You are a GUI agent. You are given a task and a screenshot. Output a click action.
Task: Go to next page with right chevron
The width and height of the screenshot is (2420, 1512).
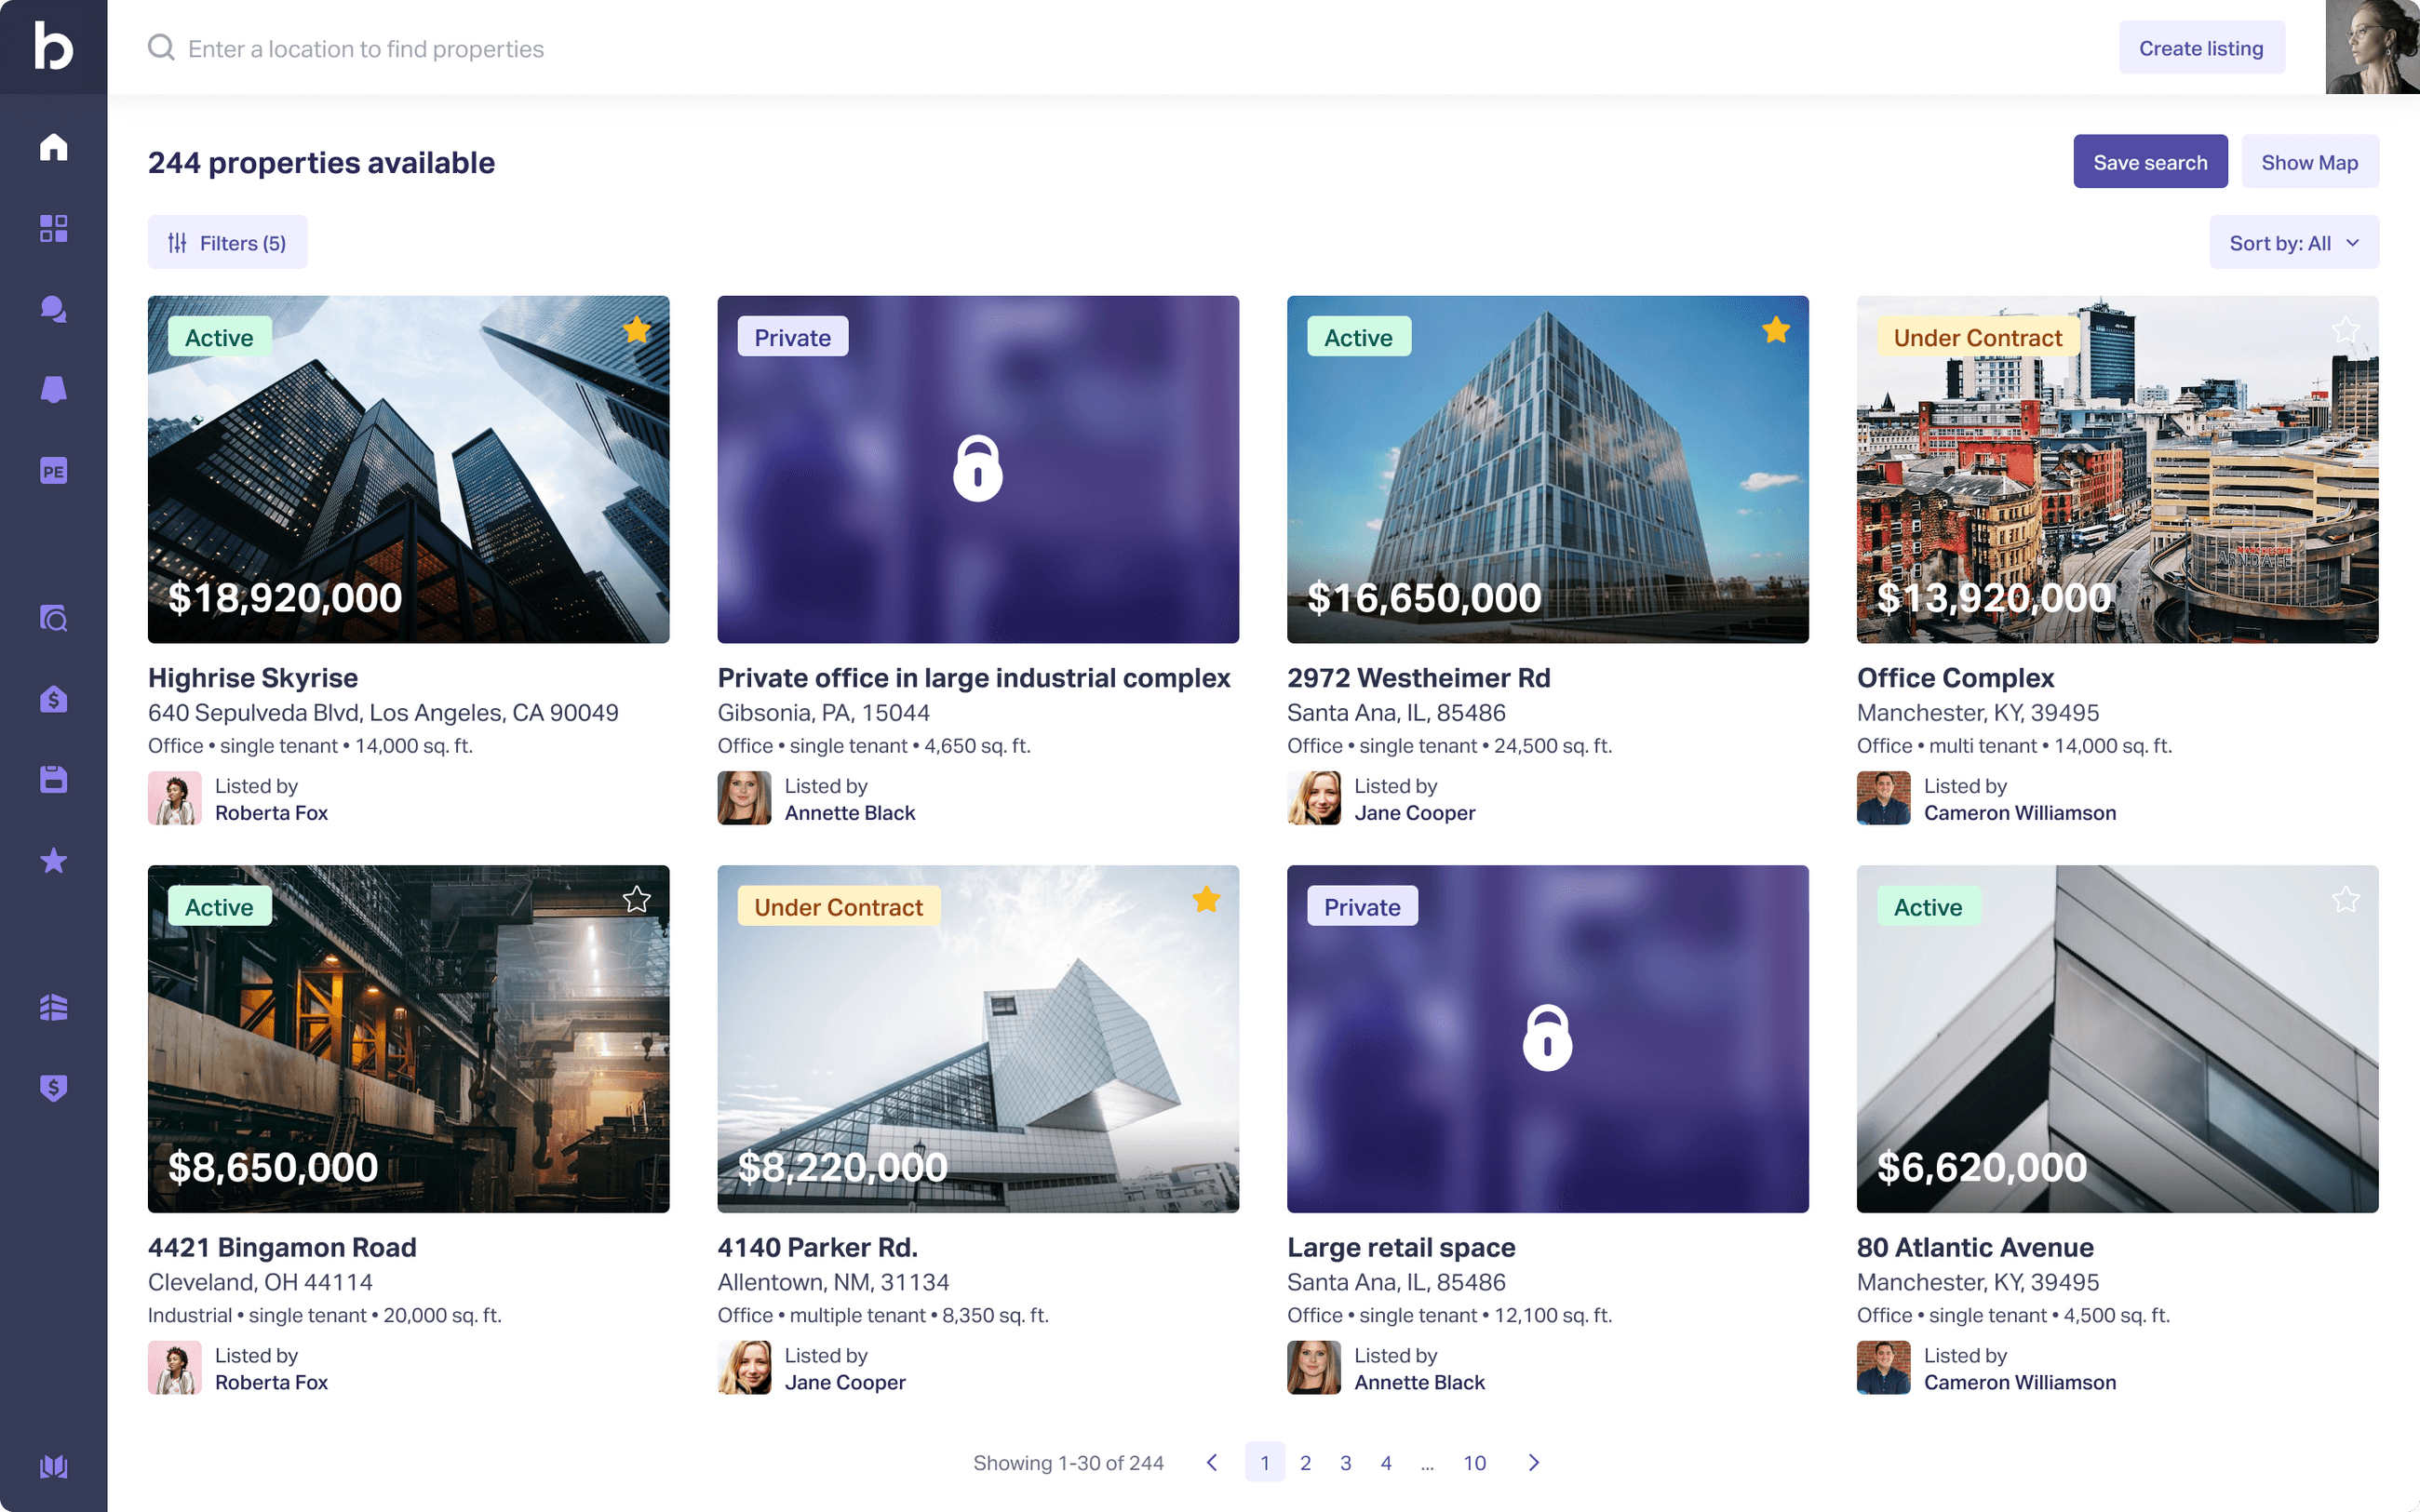click(x=1533, y=1463)
